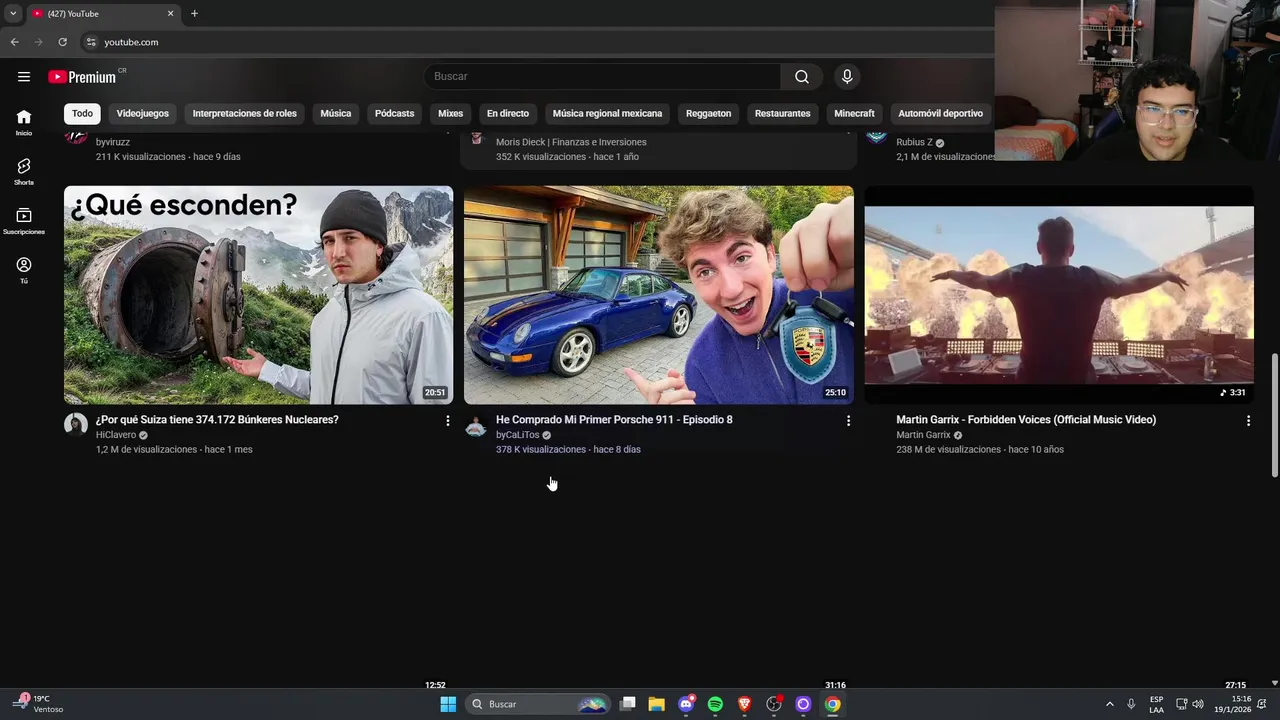Go back with the browser back arrow
The height and width of the screenshot is (720, 1280).
click(x=14, y=42)
